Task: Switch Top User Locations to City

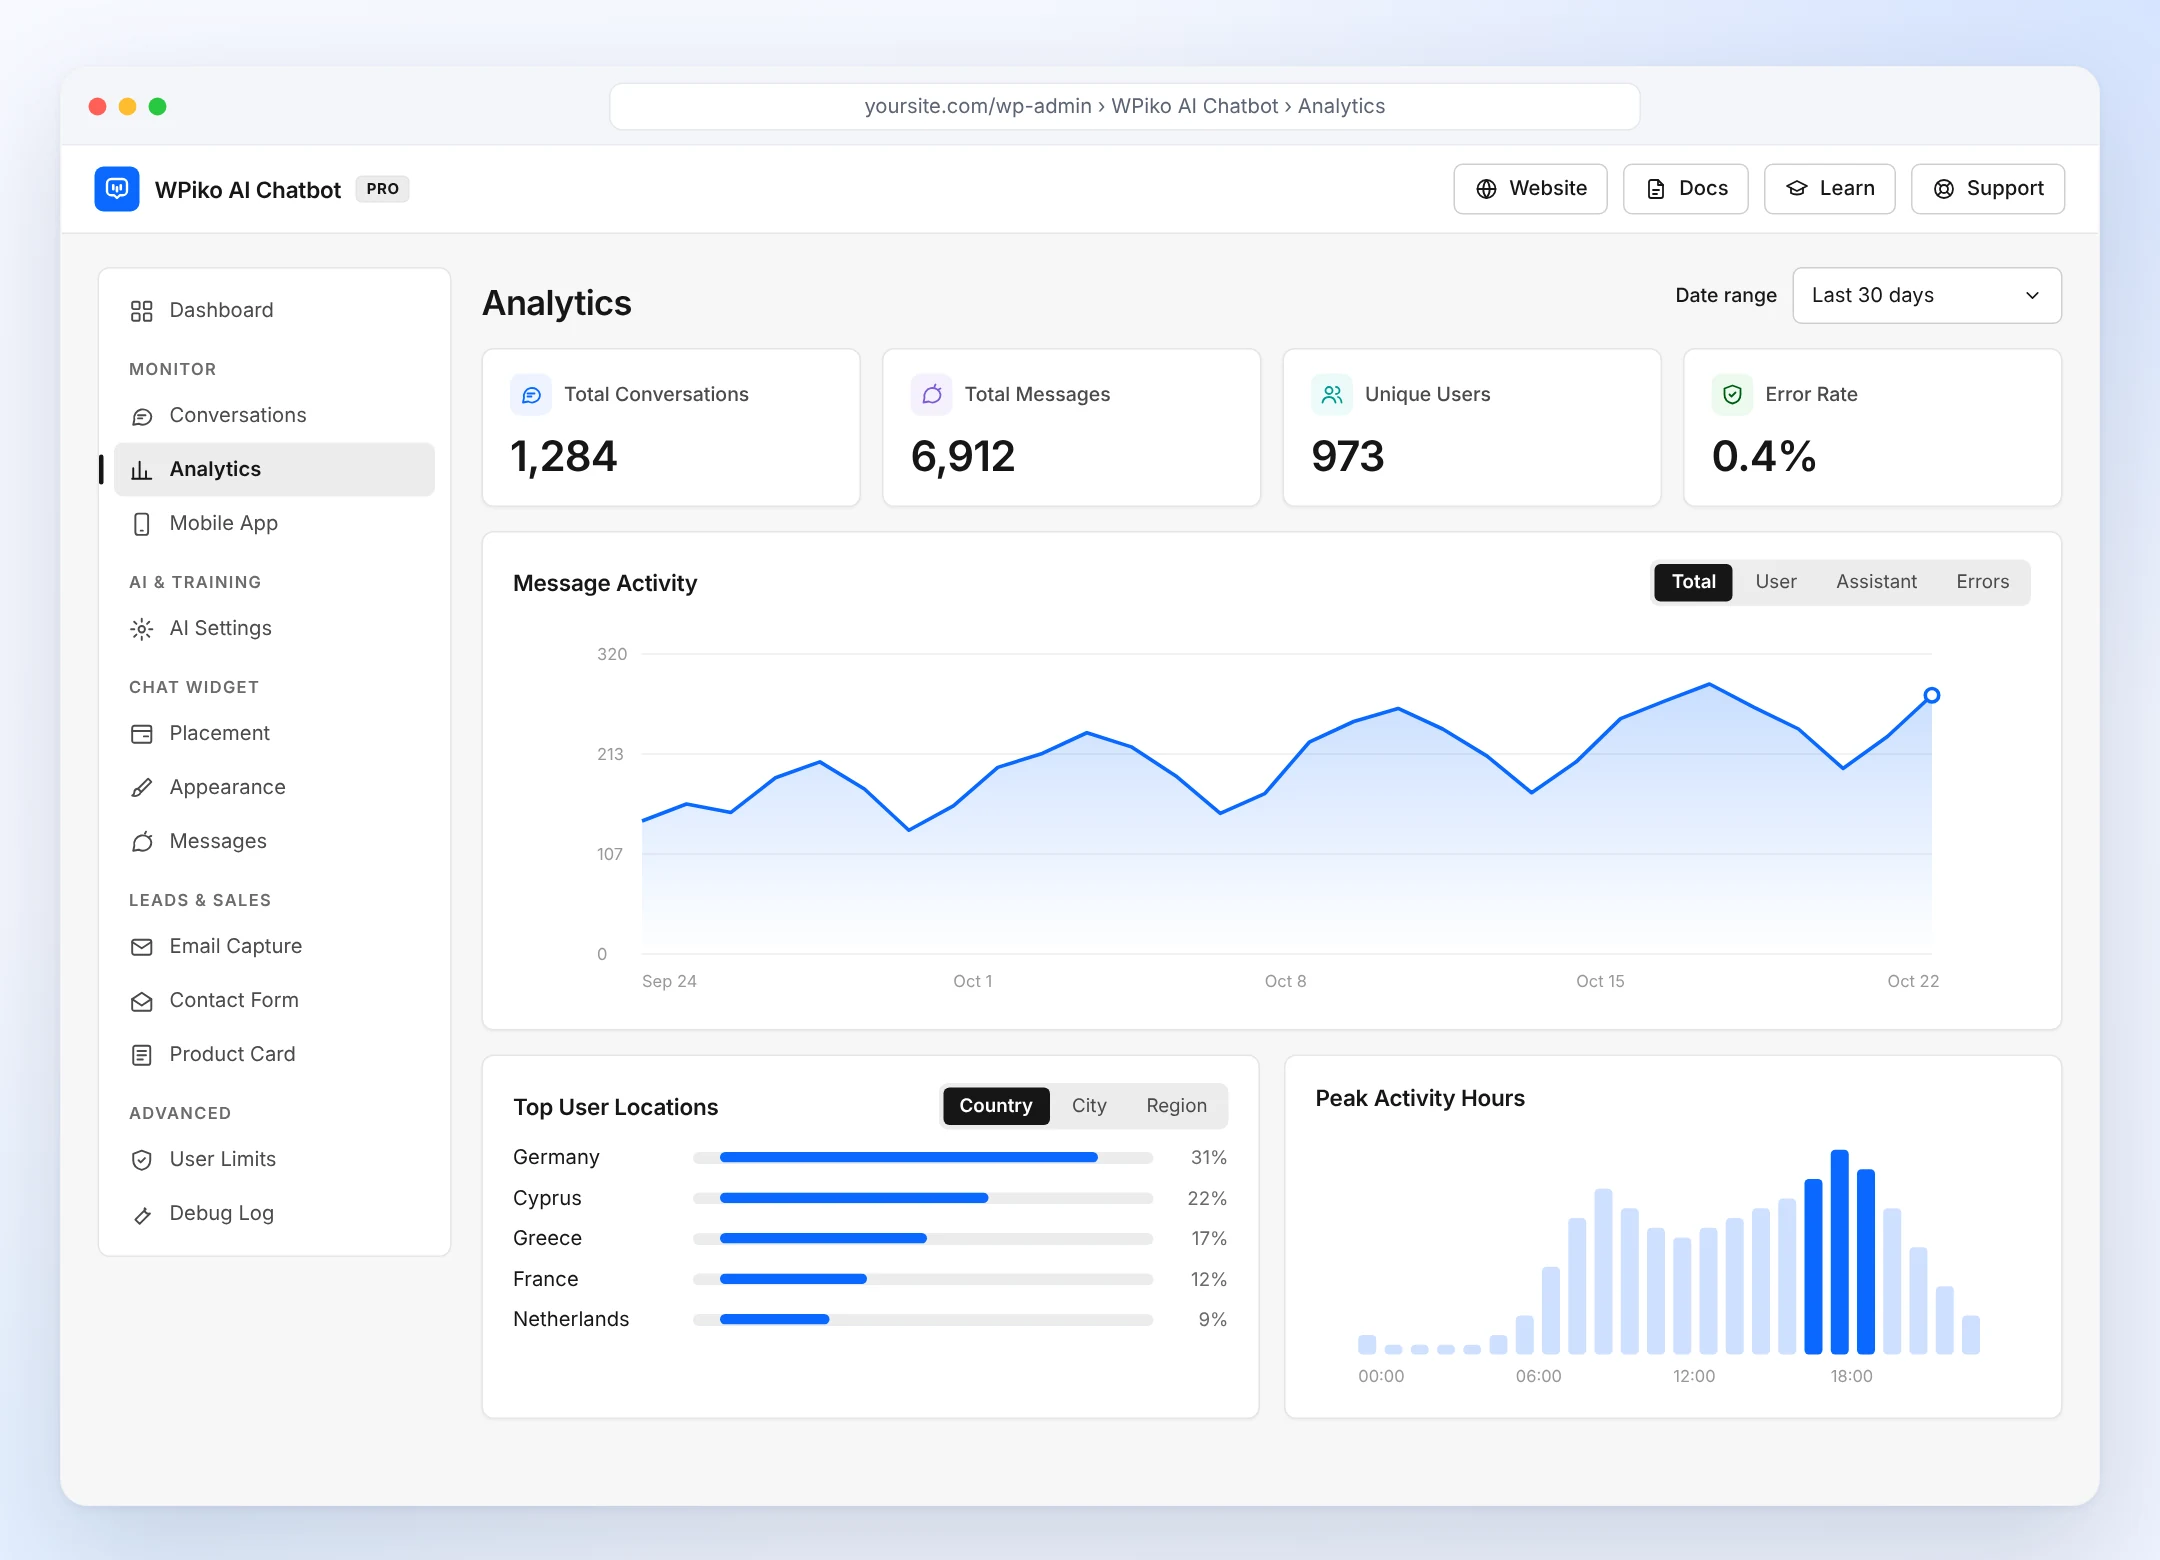Action: [x=1089, y=1106]
